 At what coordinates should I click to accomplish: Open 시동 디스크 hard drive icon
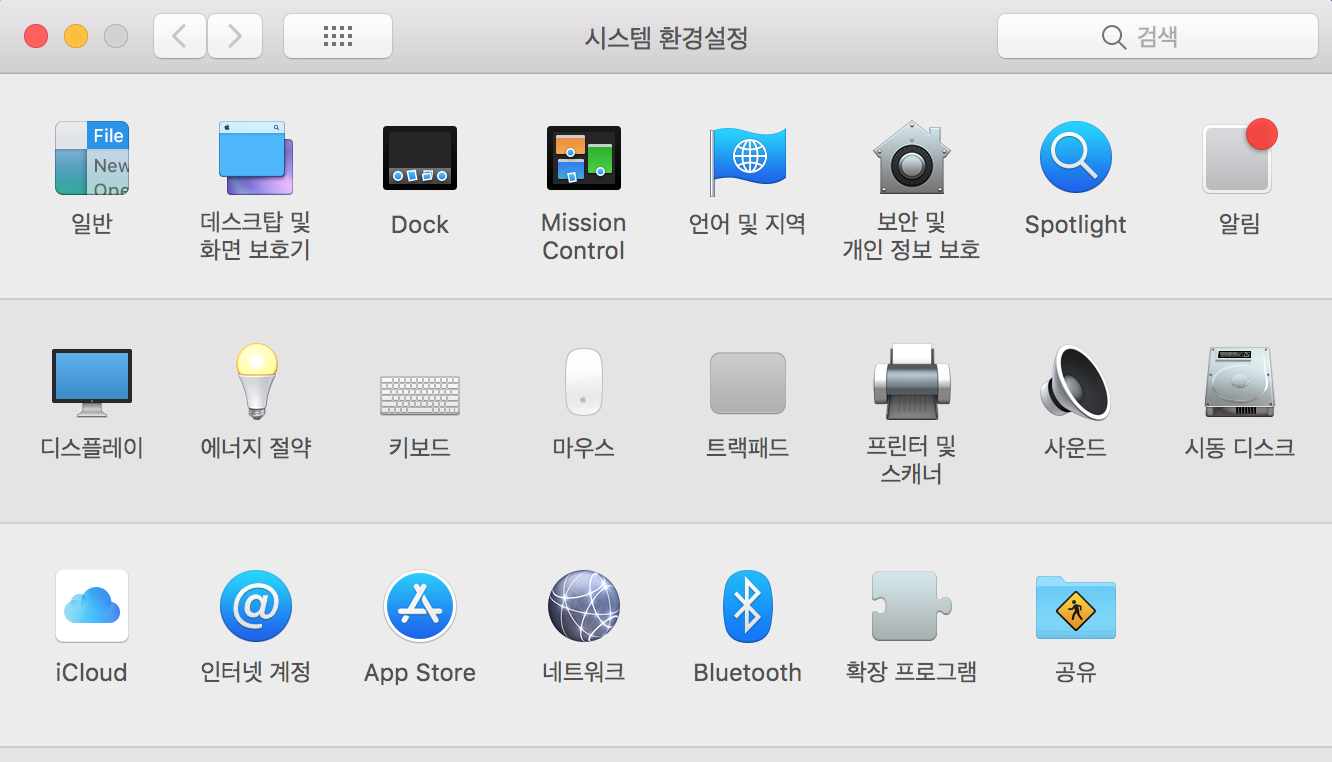pyautogui.click(x=1240, y=382)
